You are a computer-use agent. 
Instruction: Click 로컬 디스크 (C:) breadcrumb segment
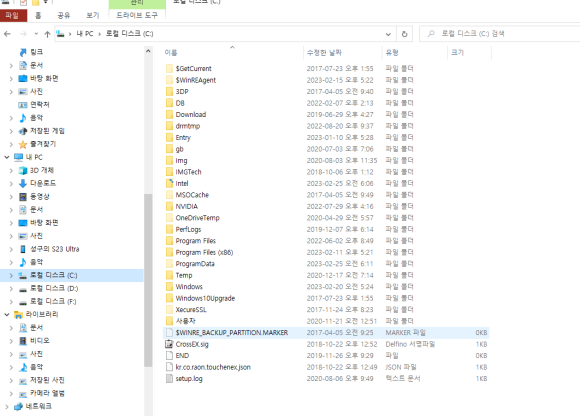pos(129,34)
